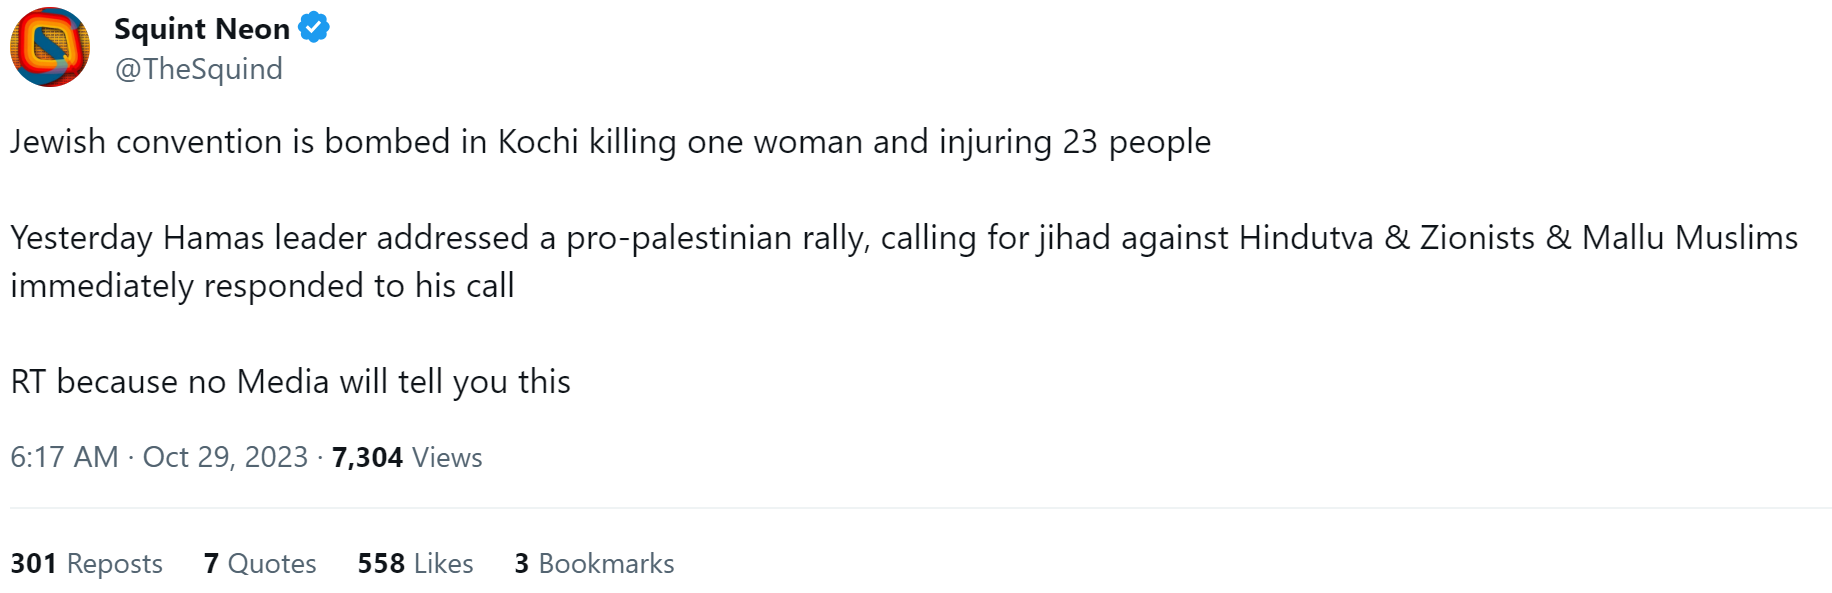The width and height of the screenshot is (1832, 593).
Task: Click the line starting "Yesterday Hamas leader addressed"
Action: [904, 238]
